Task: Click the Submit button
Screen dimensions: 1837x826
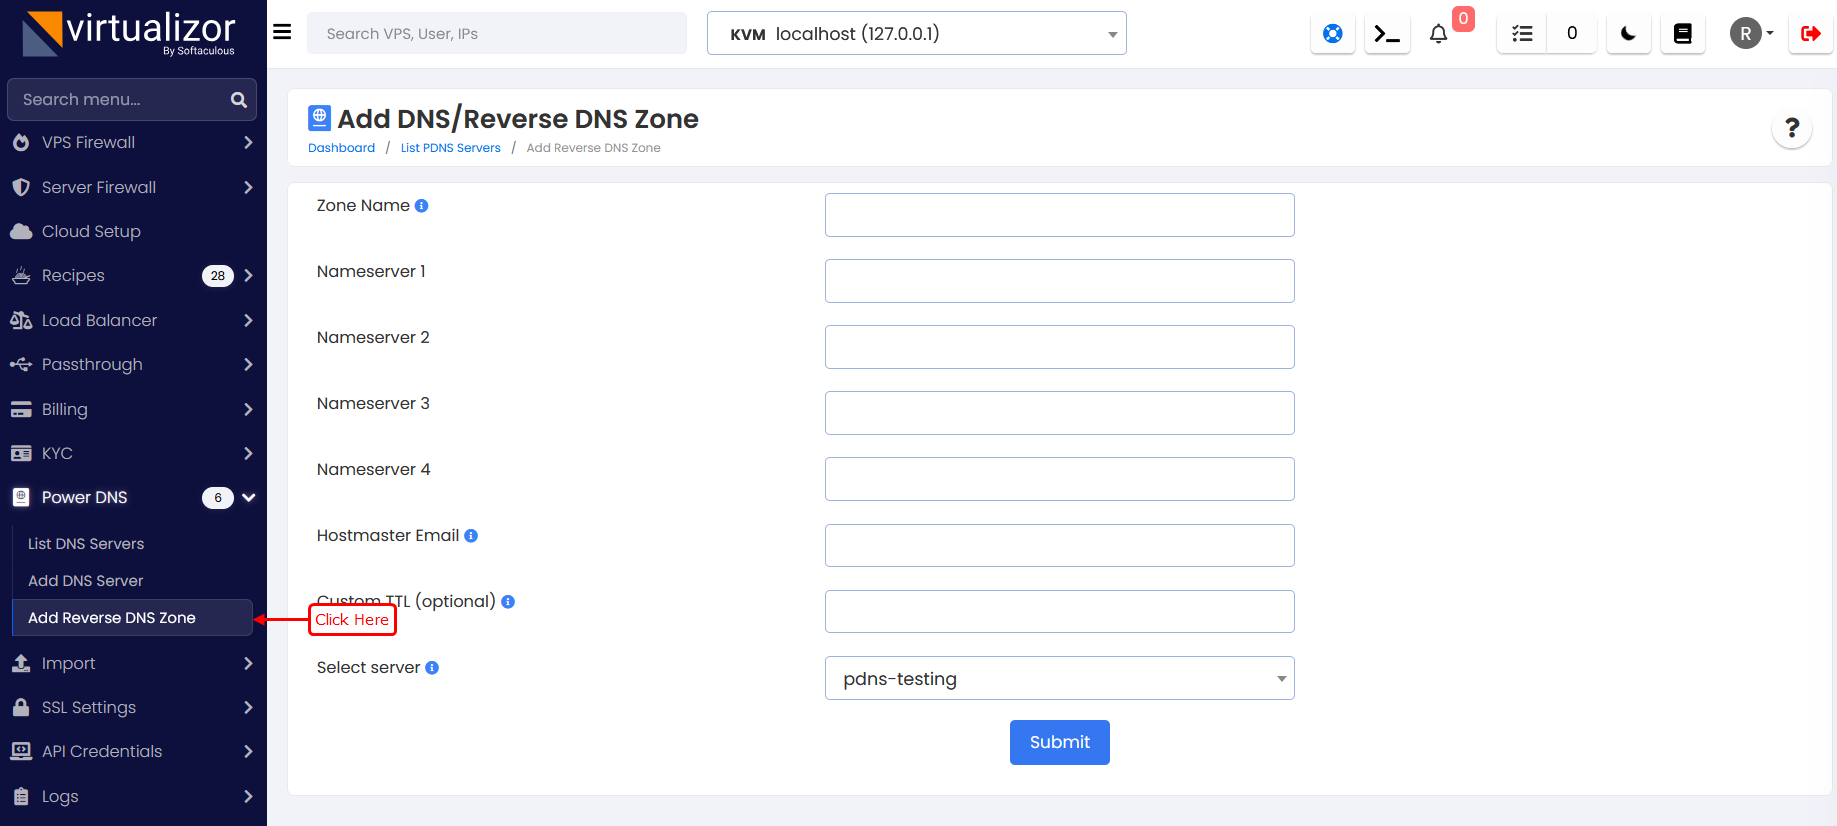Action: 1059,742
